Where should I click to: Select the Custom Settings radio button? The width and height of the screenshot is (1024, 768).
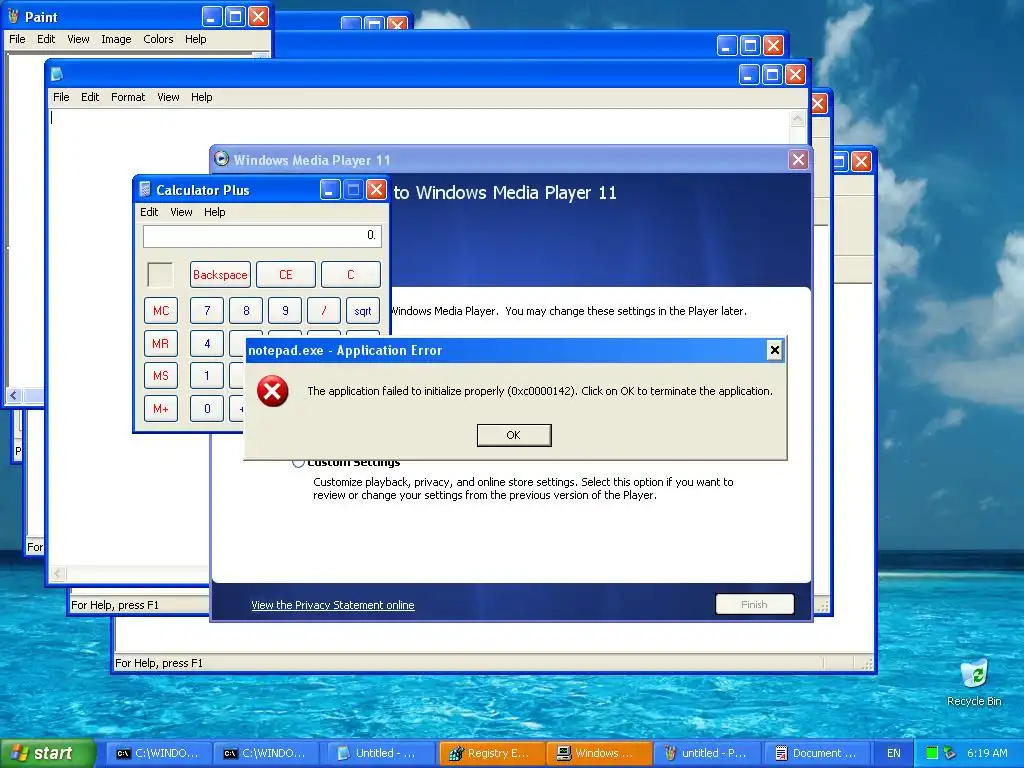click(298, 462)
